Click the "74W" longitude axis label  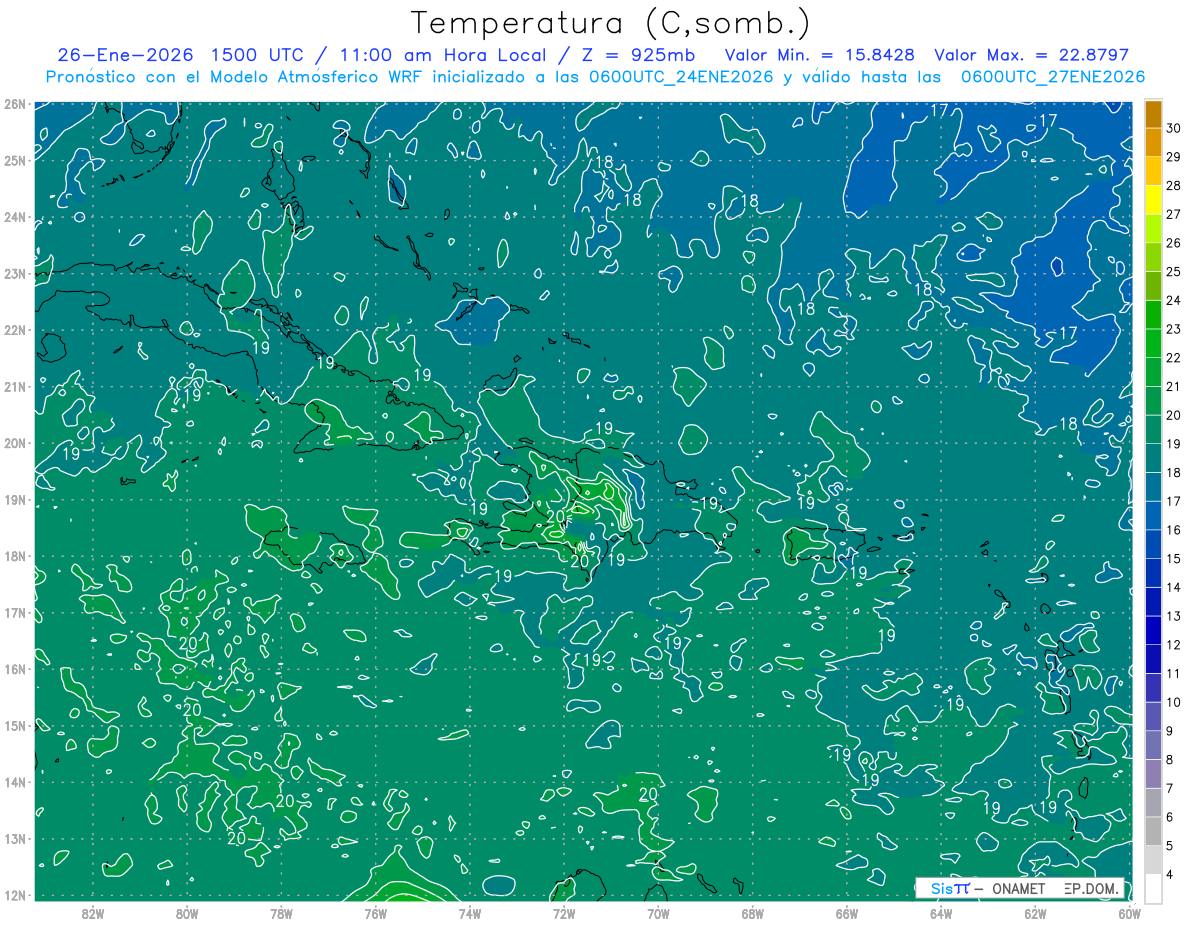click(x=469, y=912)
